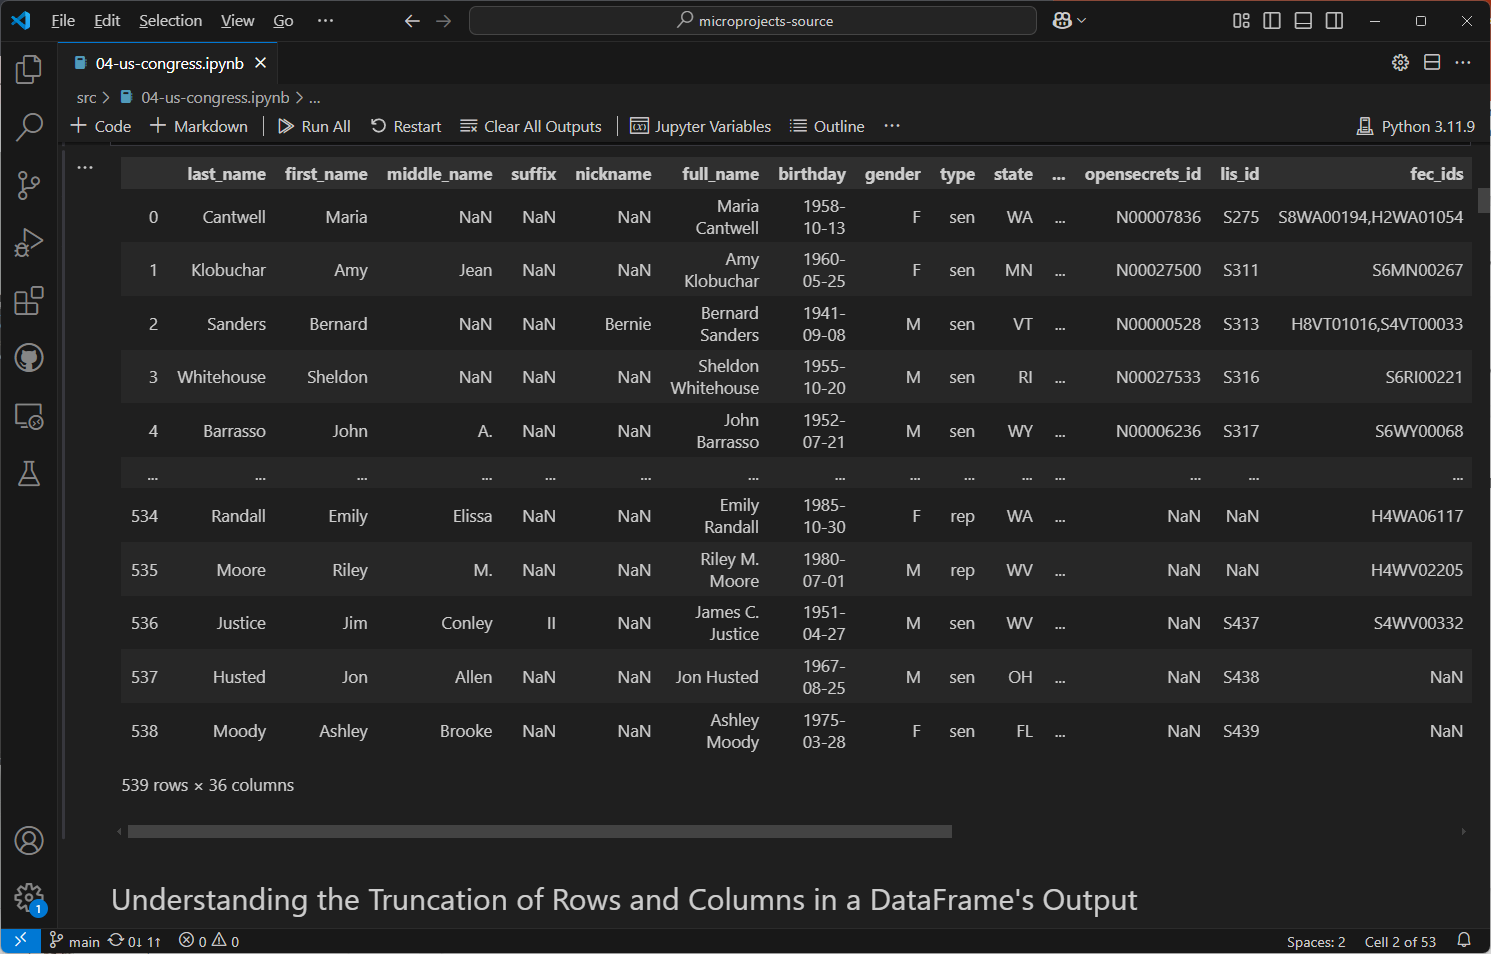Screen dimensions: 1491x954
Task: Open the Explorer view in activity bar
Action: [29, 69]
